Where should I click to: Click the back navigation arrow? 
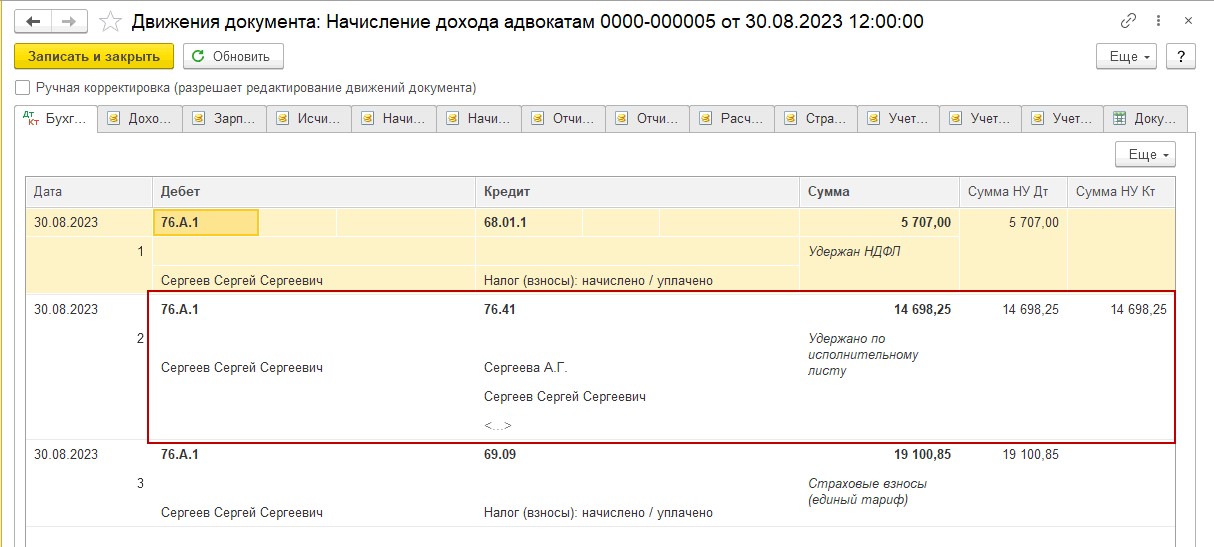point(33,21)
